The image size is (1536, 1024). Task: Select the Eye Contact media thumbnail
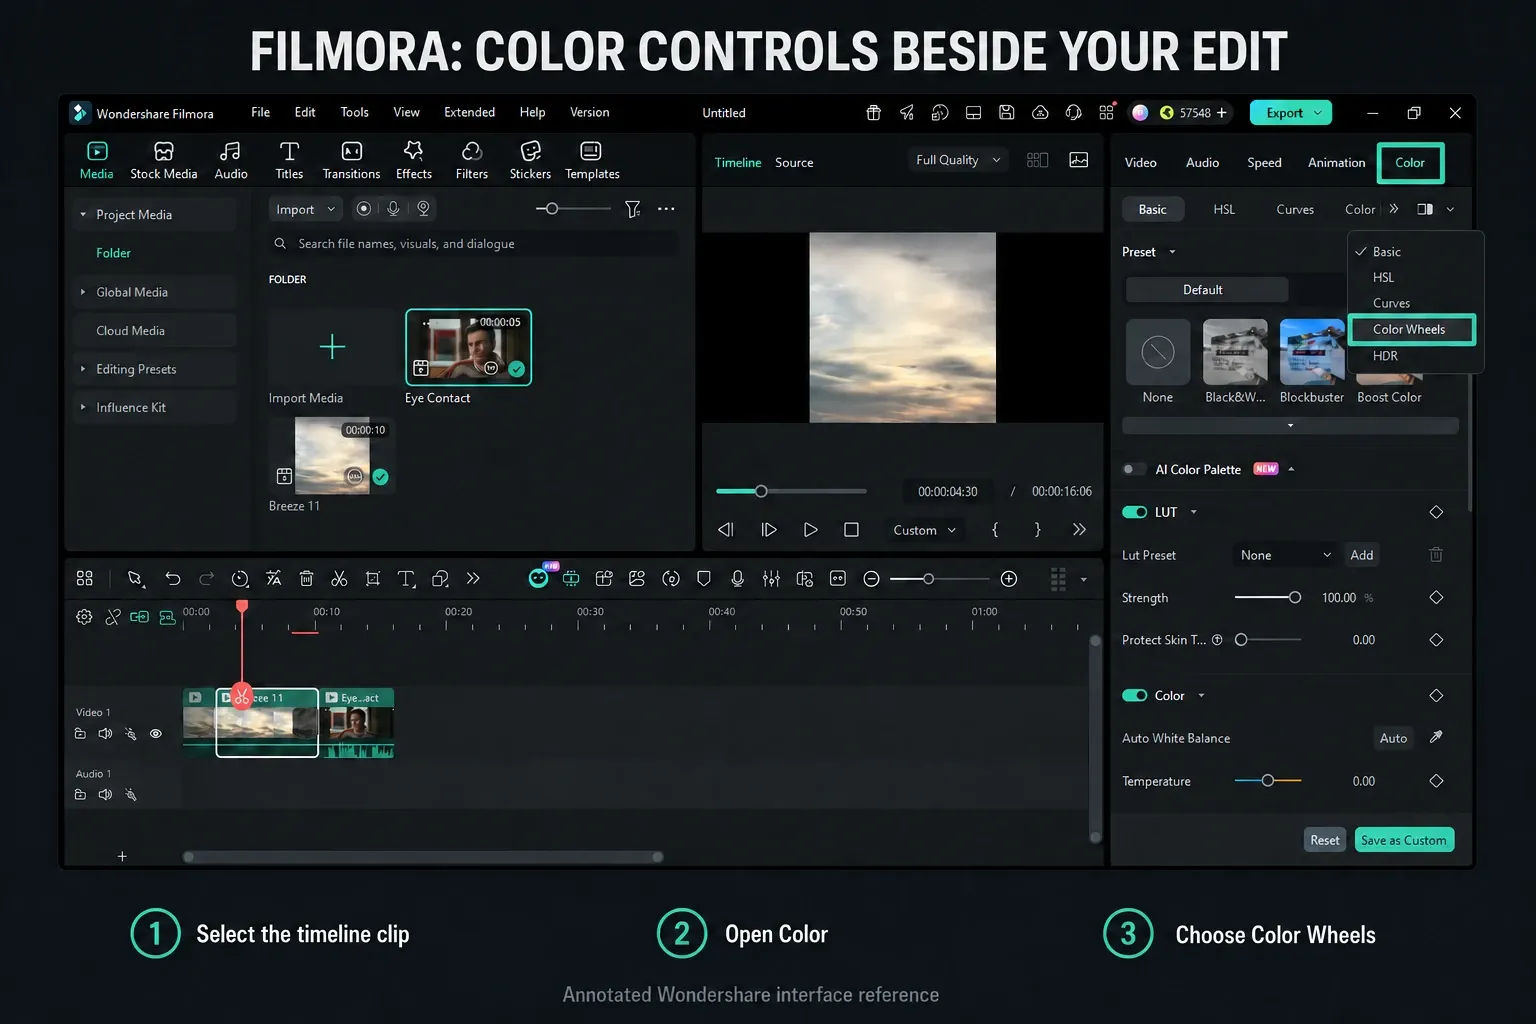[x=468, y=347]
